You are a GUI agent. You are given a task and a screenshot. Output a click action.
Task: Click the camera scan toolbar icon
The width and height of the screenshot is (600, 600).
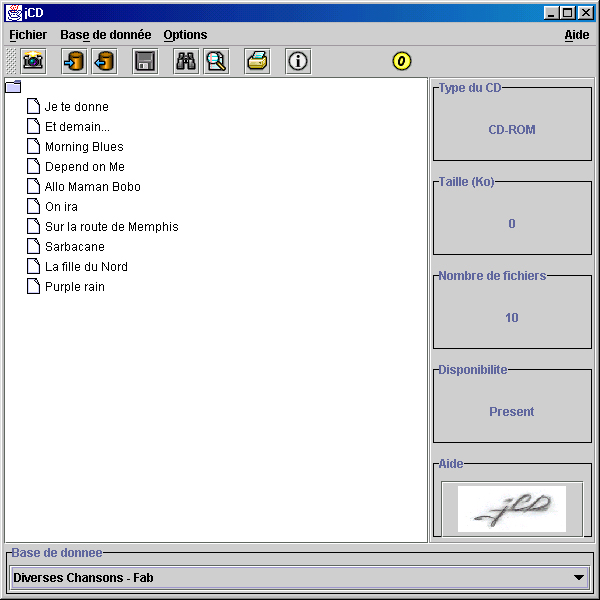point(34,61)
